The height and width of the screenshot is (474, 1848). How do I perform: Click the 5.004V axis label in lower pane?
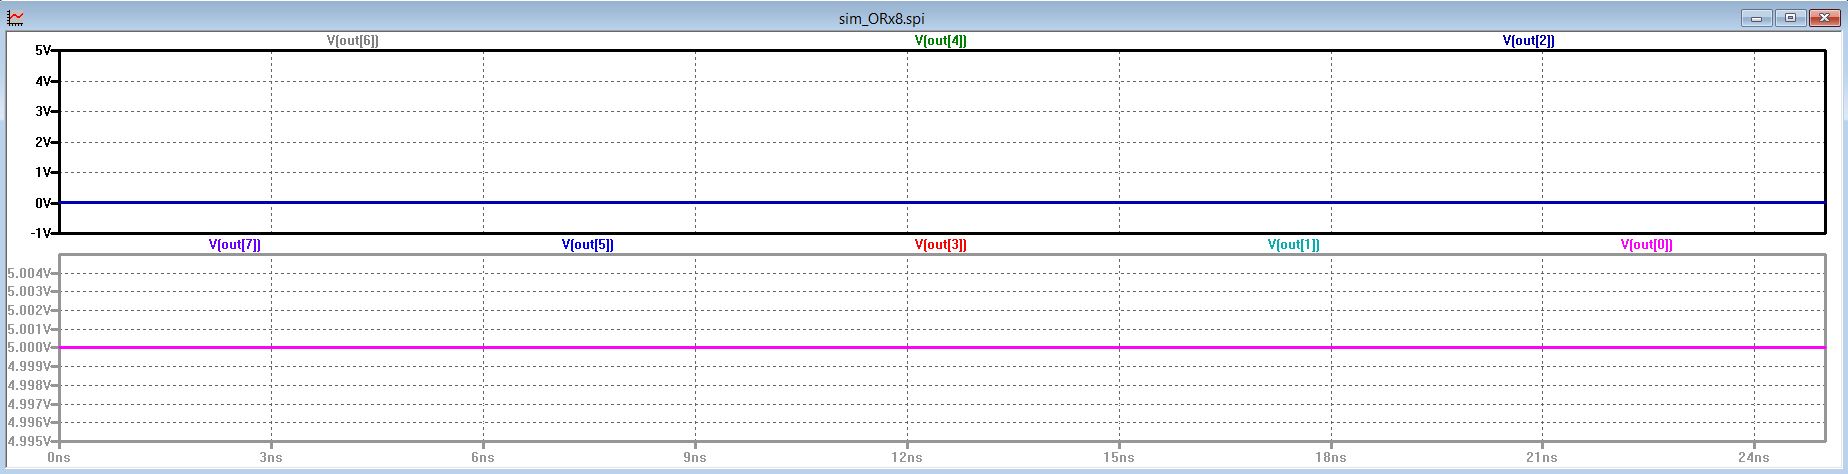(30, 273)
